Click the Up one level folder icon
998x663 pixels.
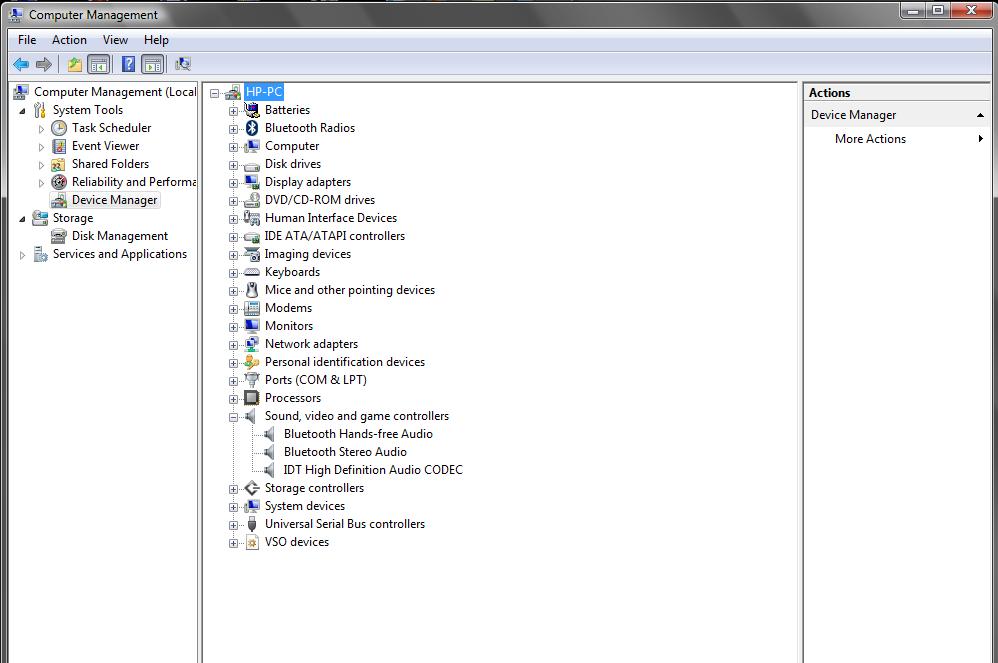point(75,64)
